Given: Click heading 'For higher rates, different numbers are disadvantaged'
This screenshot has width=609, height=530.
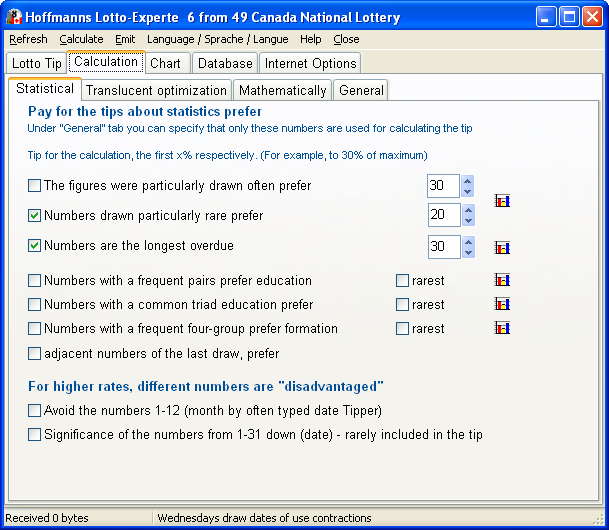Looking at the screenshot, I should click(x=206, y=386).
